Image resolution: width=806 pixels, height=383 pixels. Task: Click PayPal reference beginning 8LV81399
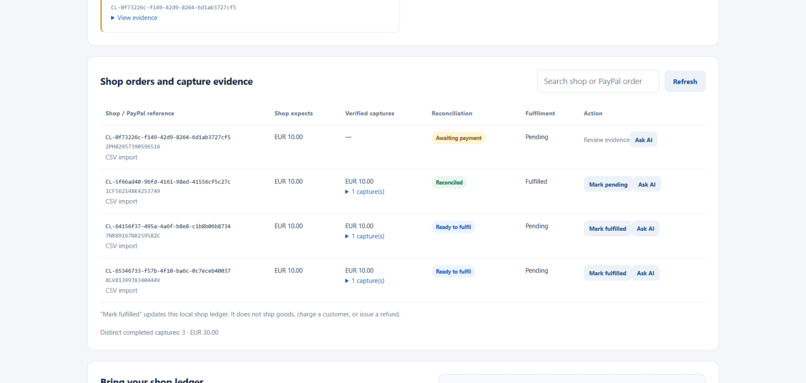pos(133,280)
